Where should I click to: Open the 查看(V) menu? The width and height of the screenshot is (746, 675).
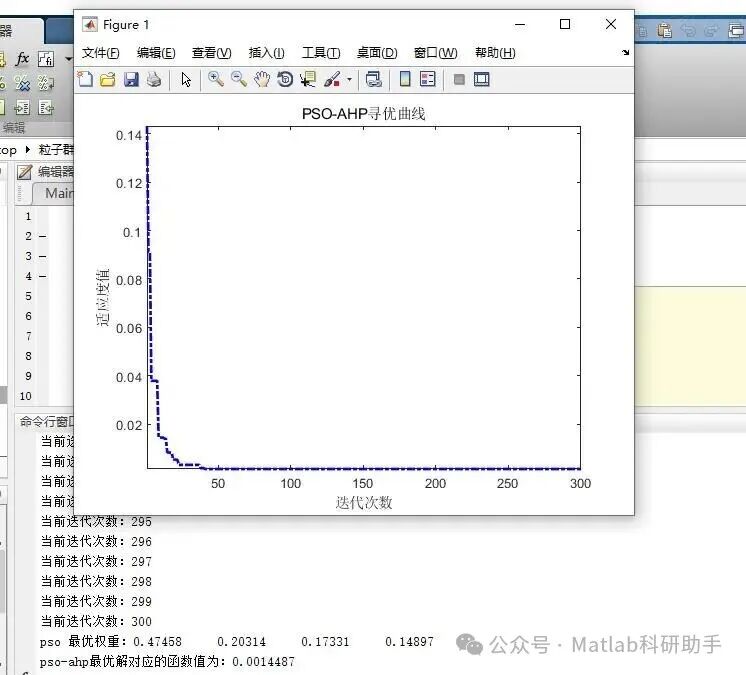[x=211, y=53]
